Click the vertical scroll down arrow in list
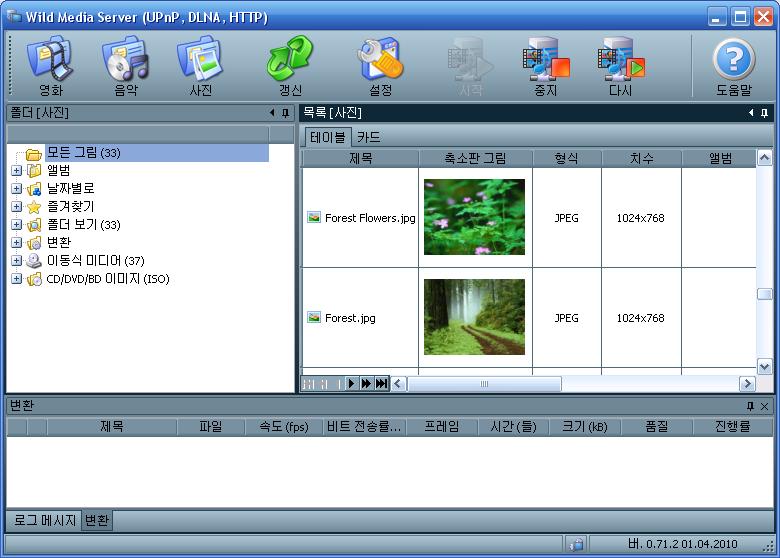780x558 pixels. 764,367
